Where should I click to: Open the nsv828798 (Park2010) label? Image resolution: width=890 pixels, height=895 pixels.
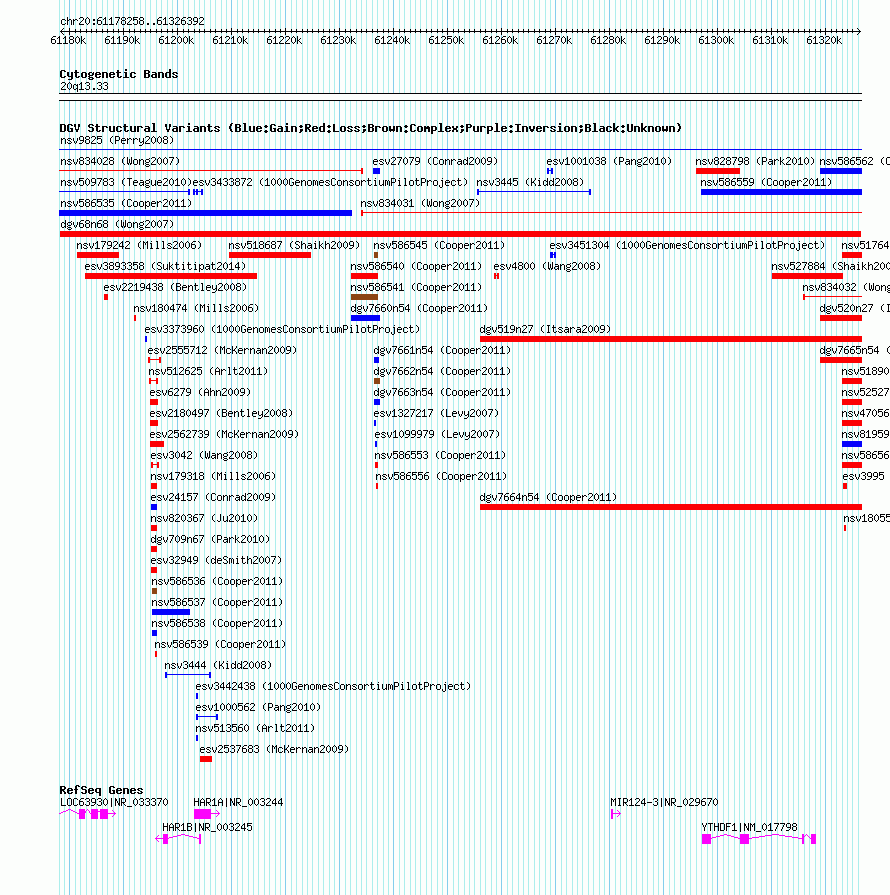[755, 162]
